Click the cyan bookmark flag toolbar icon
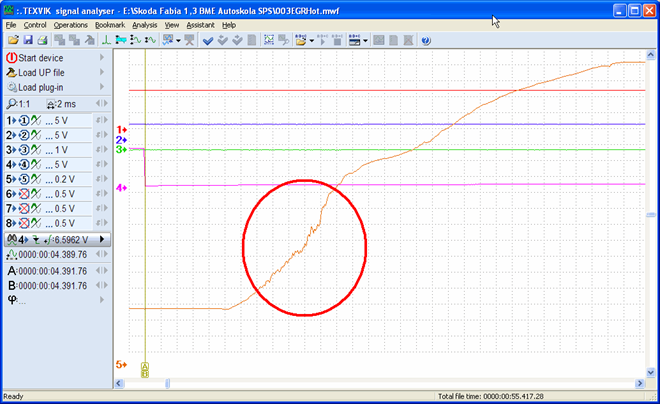660x404 pixels. coord(121,40)
